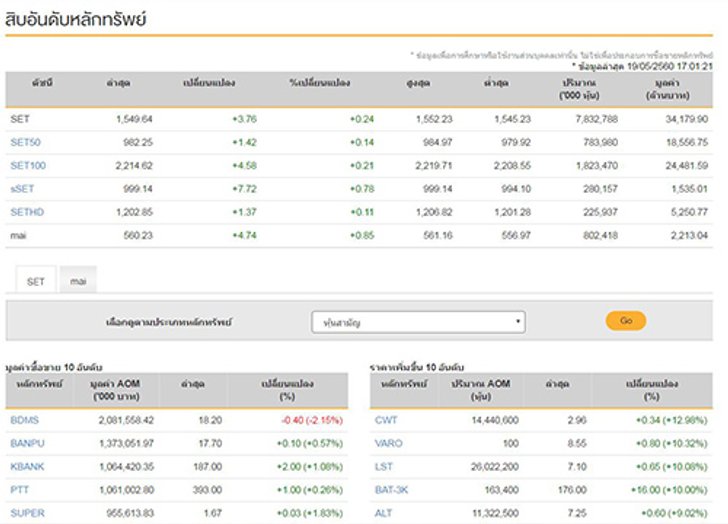Select LST volume 26,022,200
The image size is (728, 524).
[x=495, y=467]
